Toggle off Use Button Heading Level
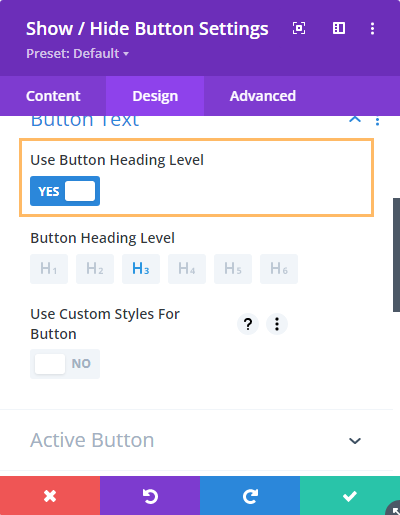Image resolution: width=400 pixels, height=515 pixels. coord(65,191)
